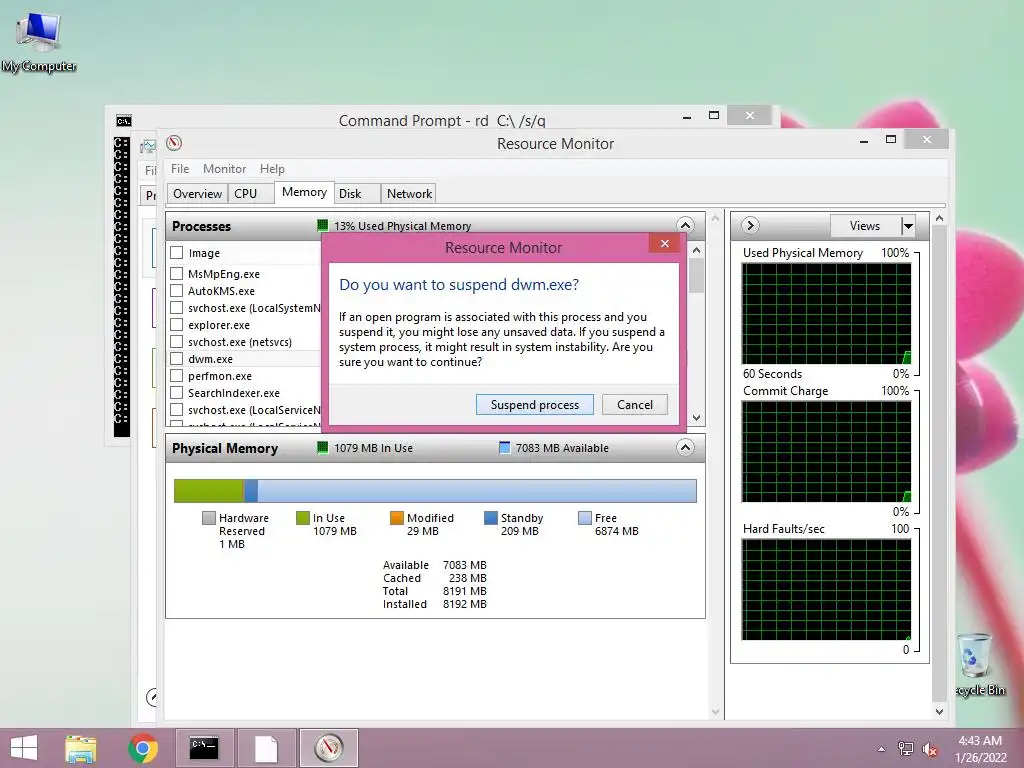Open File Explorer from the taskbar
The image size is (1024, 768).
[x=81, y=748]
